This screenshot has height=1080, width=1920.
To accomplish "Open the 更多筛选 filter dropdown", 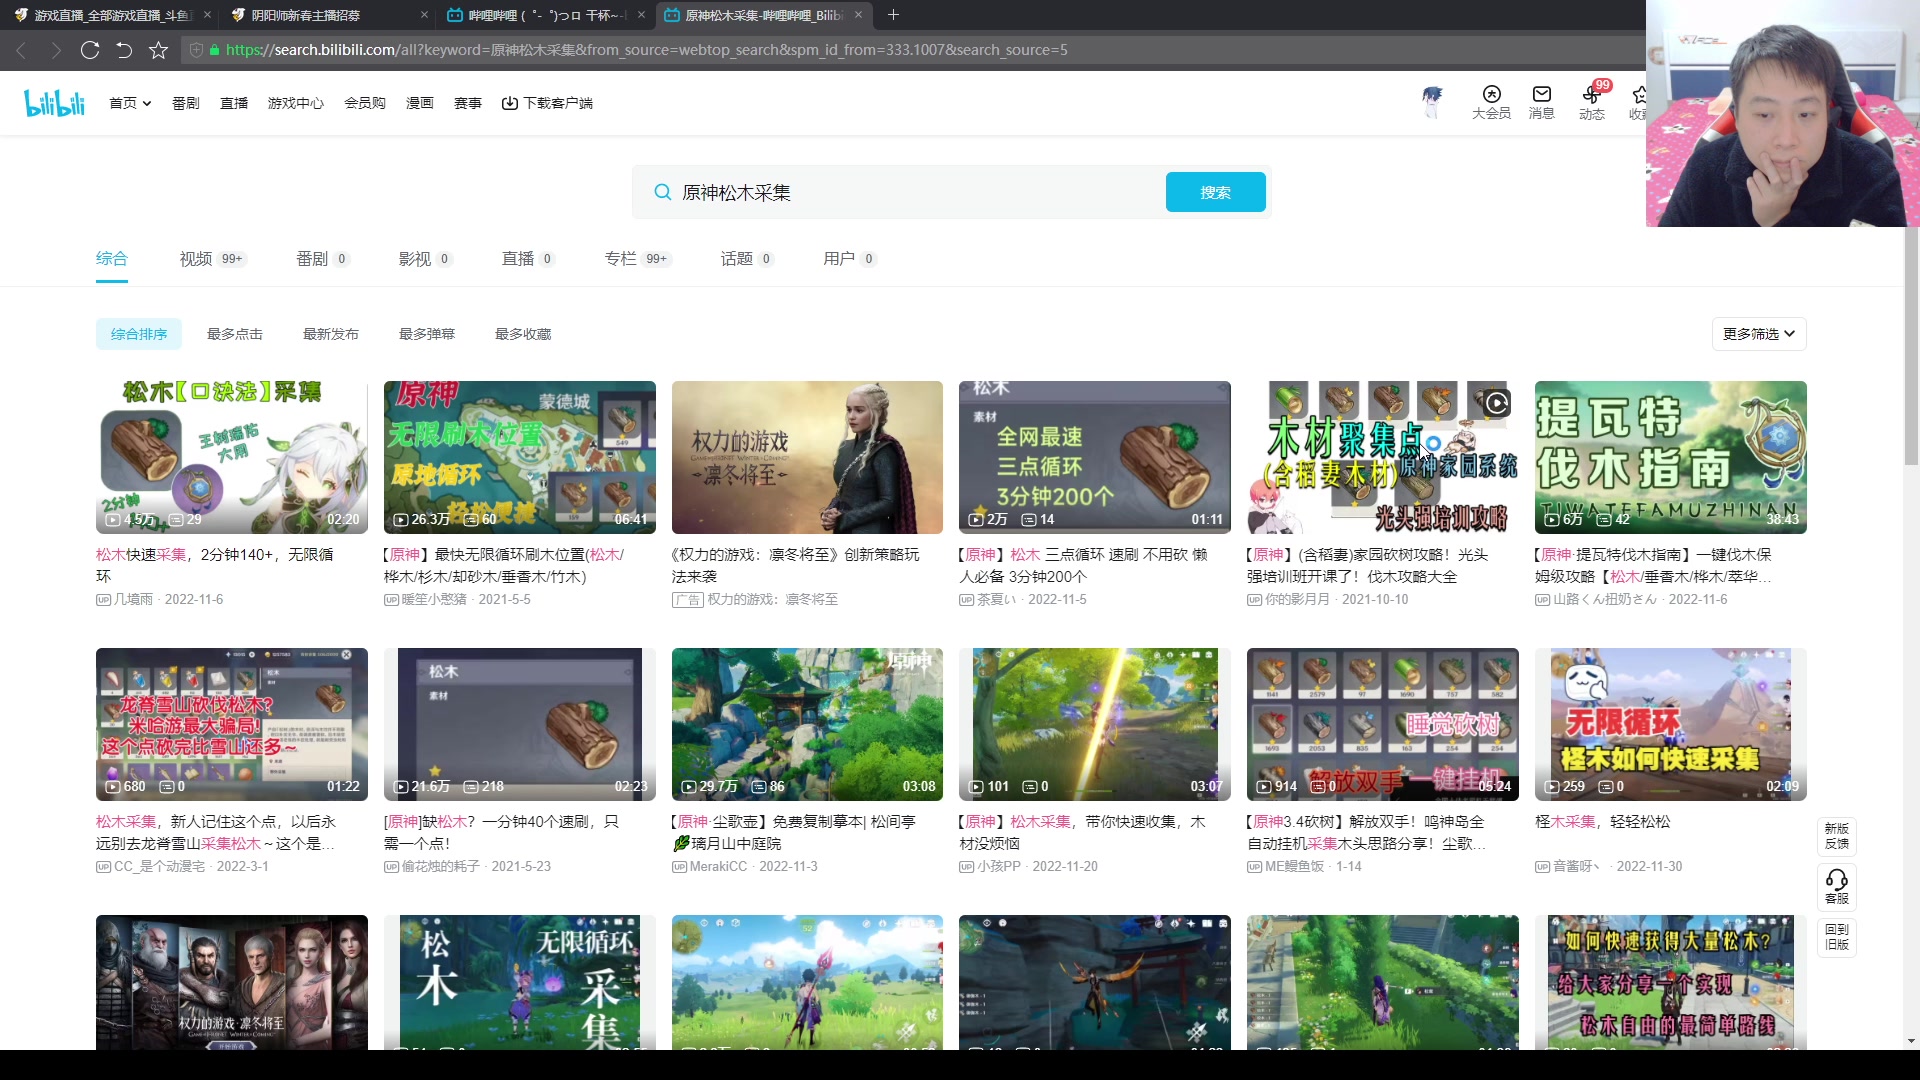I will point(1758,334).
